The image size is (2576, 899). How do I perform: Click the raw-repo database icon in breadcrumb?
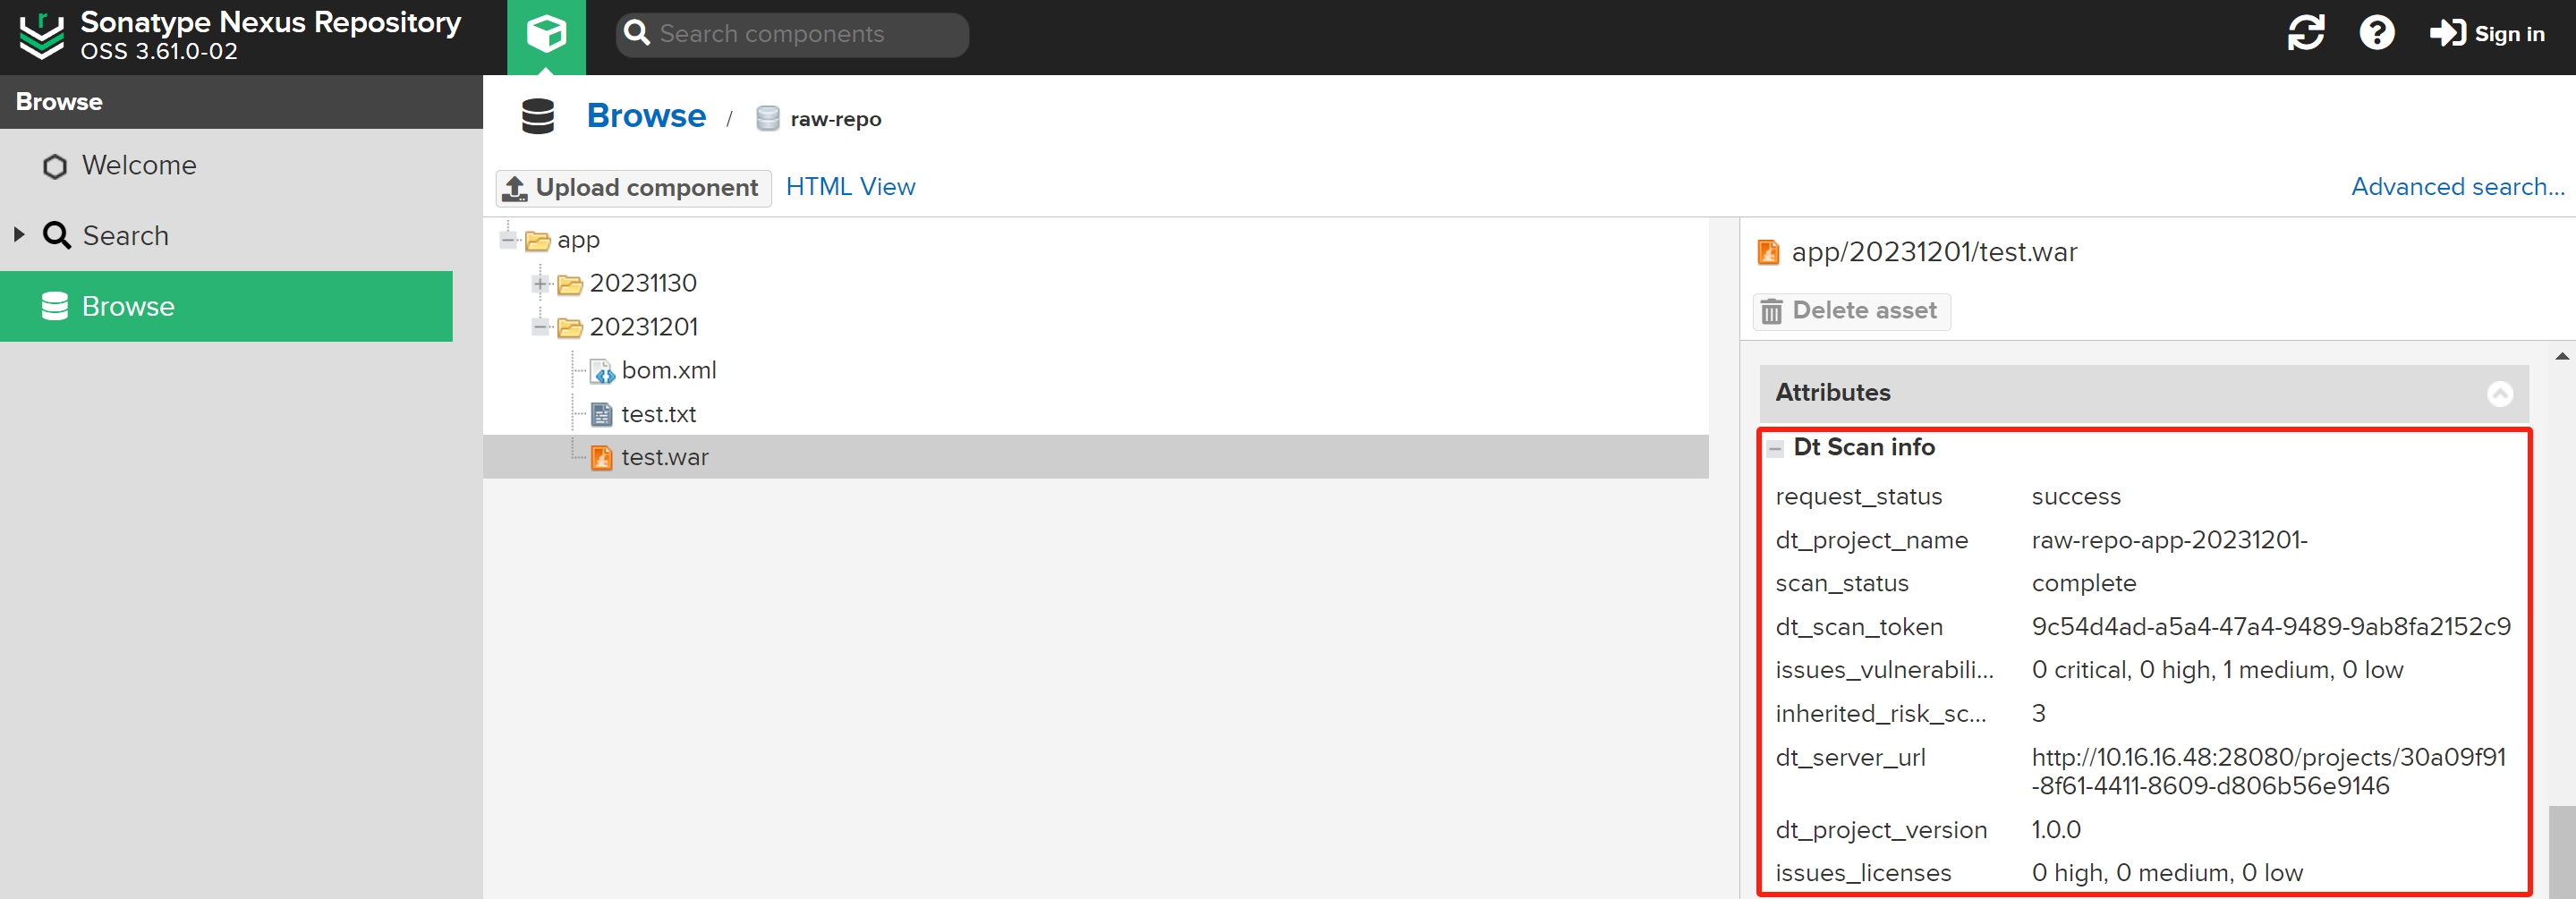(x=767, y=119)
